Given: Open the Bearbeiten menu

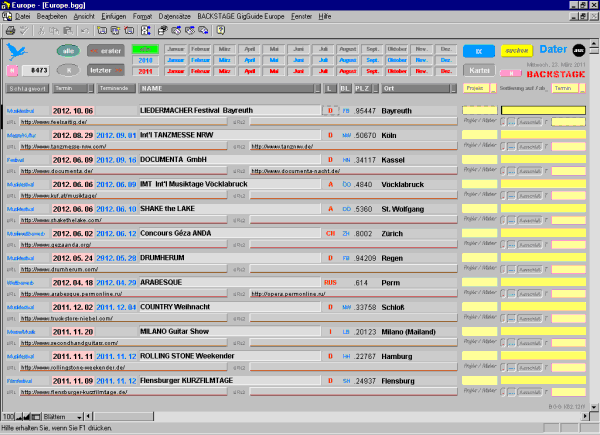Looking at the screenshot, I should (x=52, y=16).
